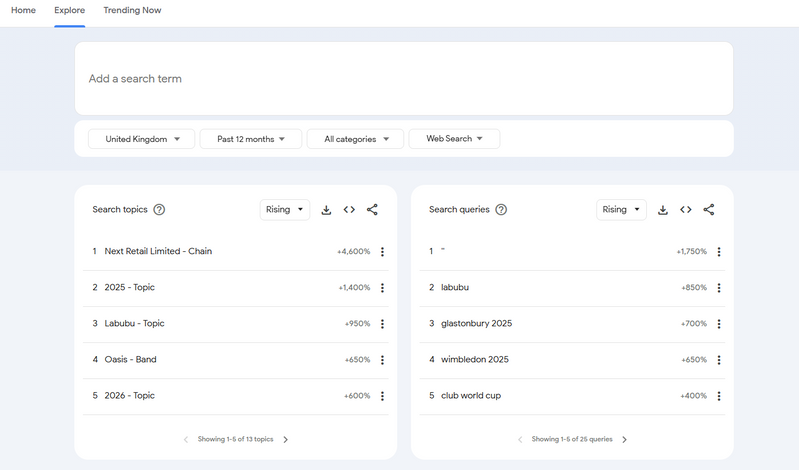Image resolution: width=799 pixels, height=470 pixels.
Task: Go to Trending Now tab
Action: (x=132, y=10)
